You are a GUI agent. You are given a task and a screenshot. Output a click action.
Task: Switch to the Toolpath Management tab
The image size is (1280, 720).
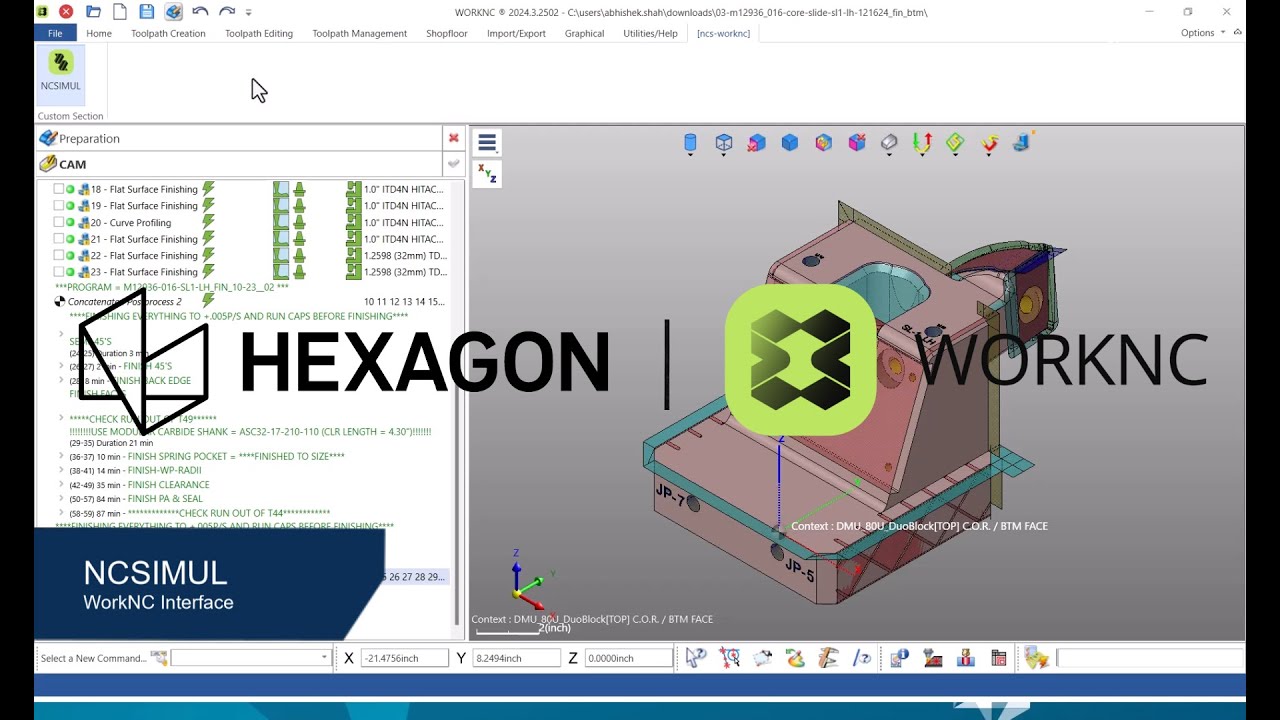360,33
